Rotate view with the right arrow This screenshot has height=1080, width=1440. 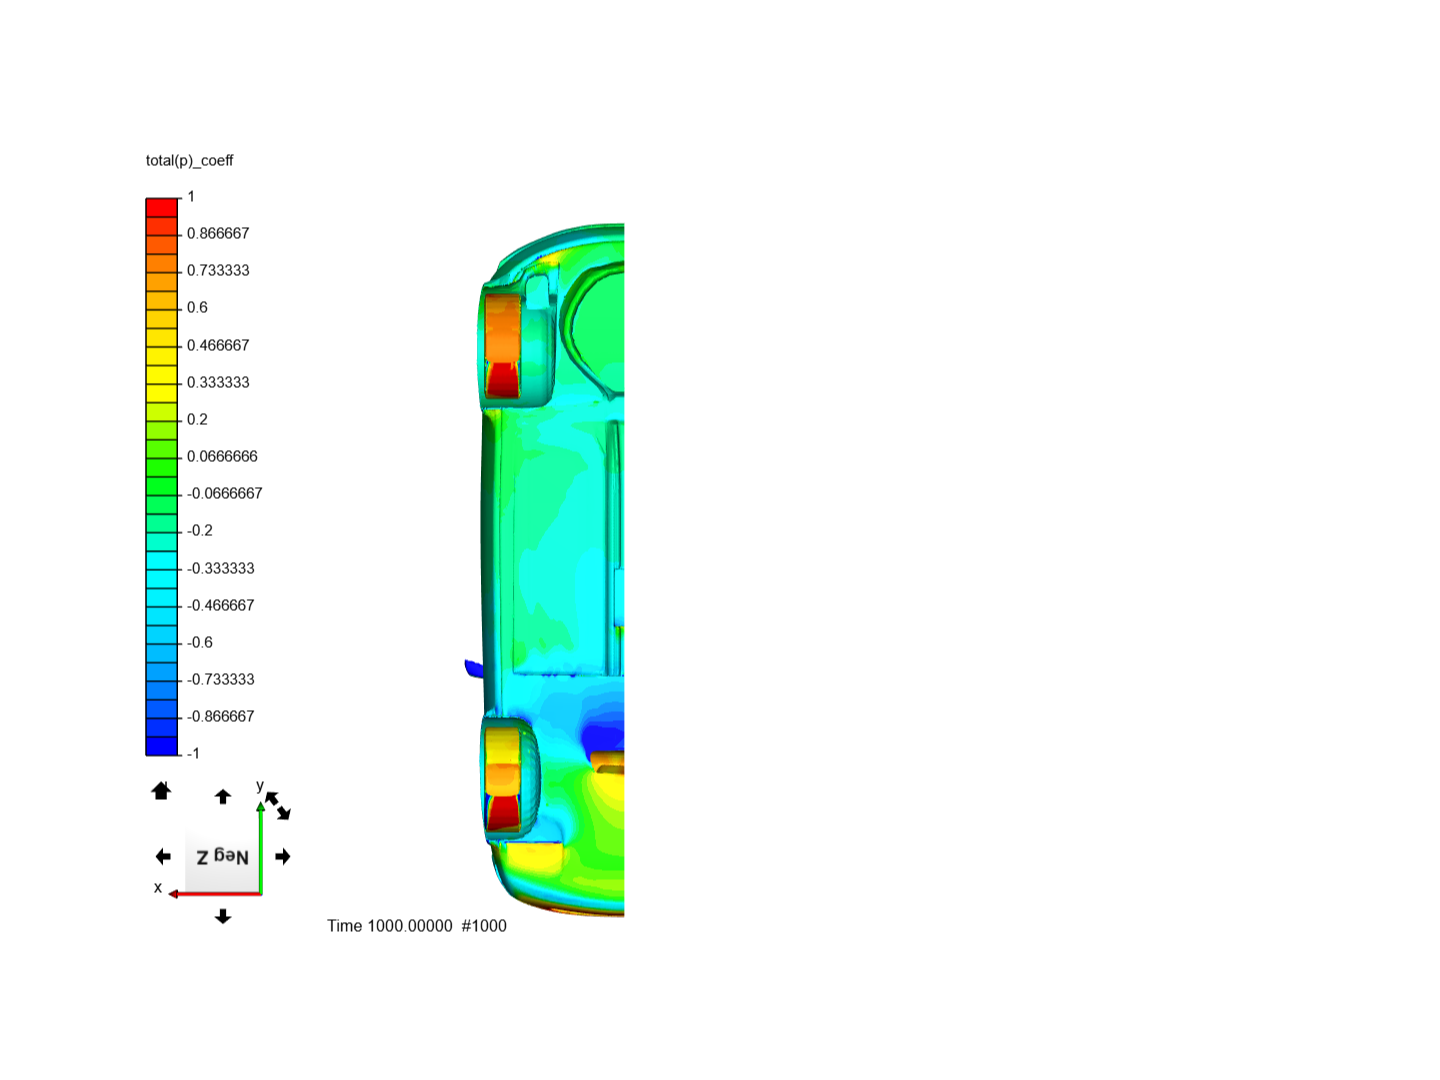point(283,856)
